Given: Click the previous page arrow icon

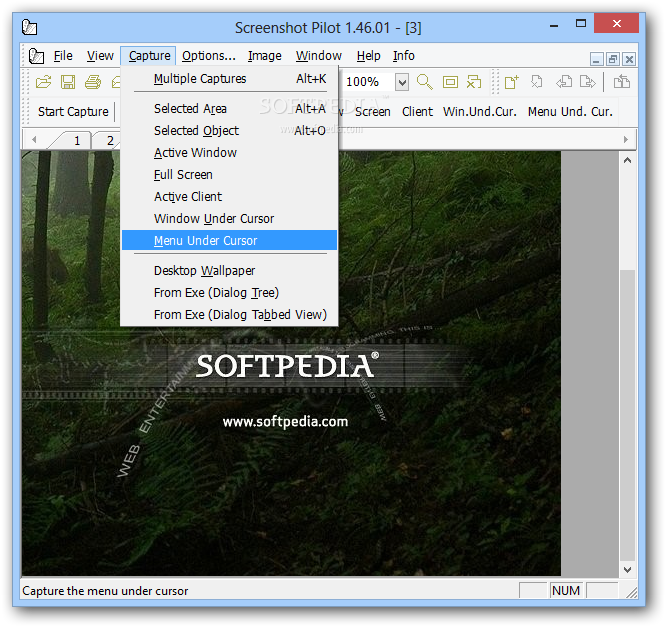Looking at the screenshot, I should pyautogui.click(x=564, y=82).
